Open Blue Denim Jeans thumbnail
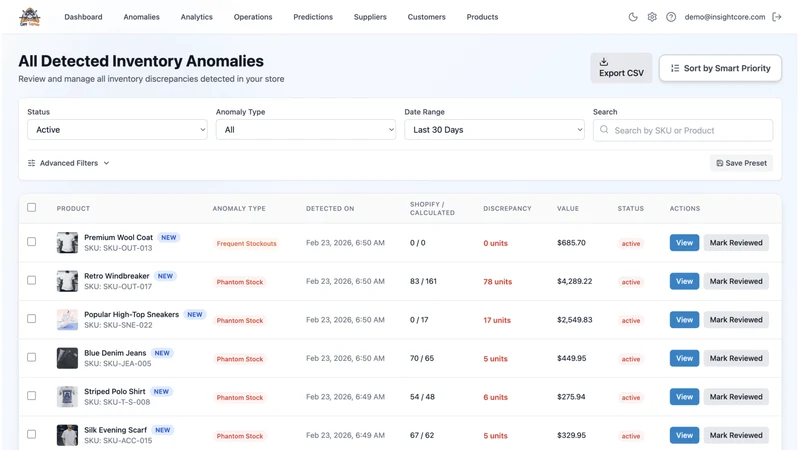 coord(67,358)
